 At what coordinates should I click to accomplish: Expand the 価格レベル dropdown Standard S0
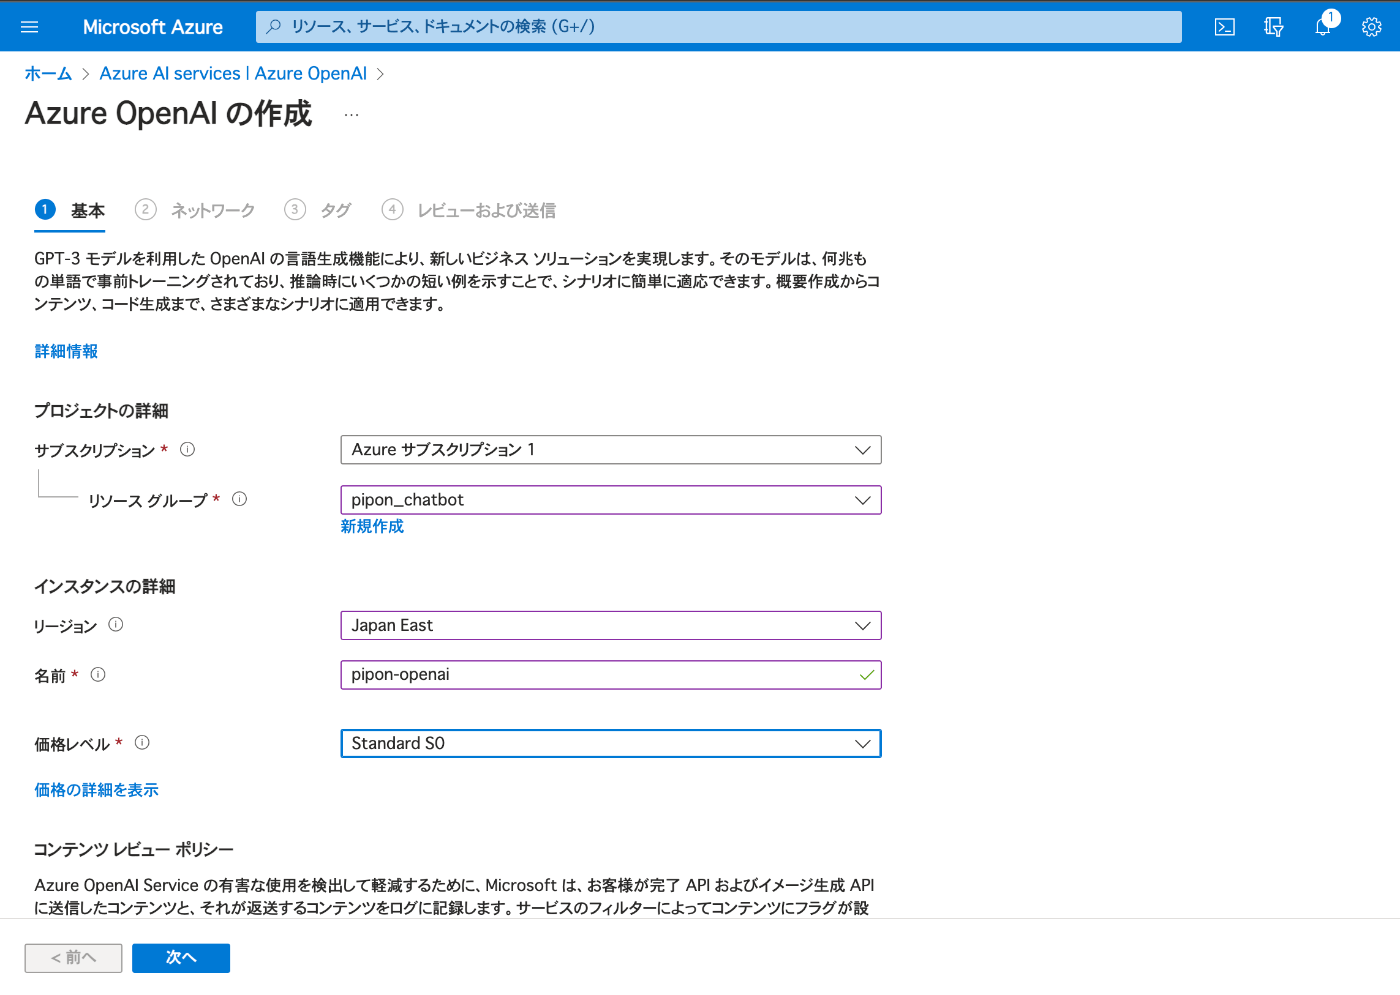coord(611,744)
